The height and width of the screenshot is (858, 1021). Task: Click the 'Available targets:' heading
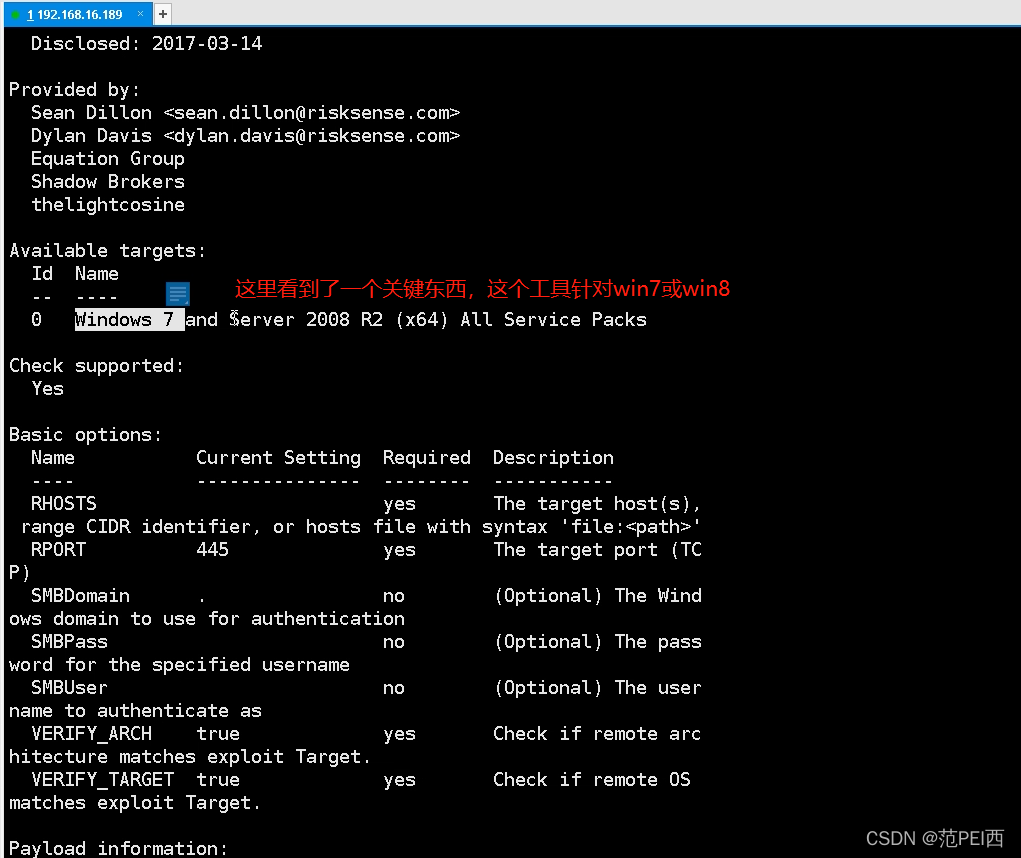pyautogui.click(x=107, y=251)
